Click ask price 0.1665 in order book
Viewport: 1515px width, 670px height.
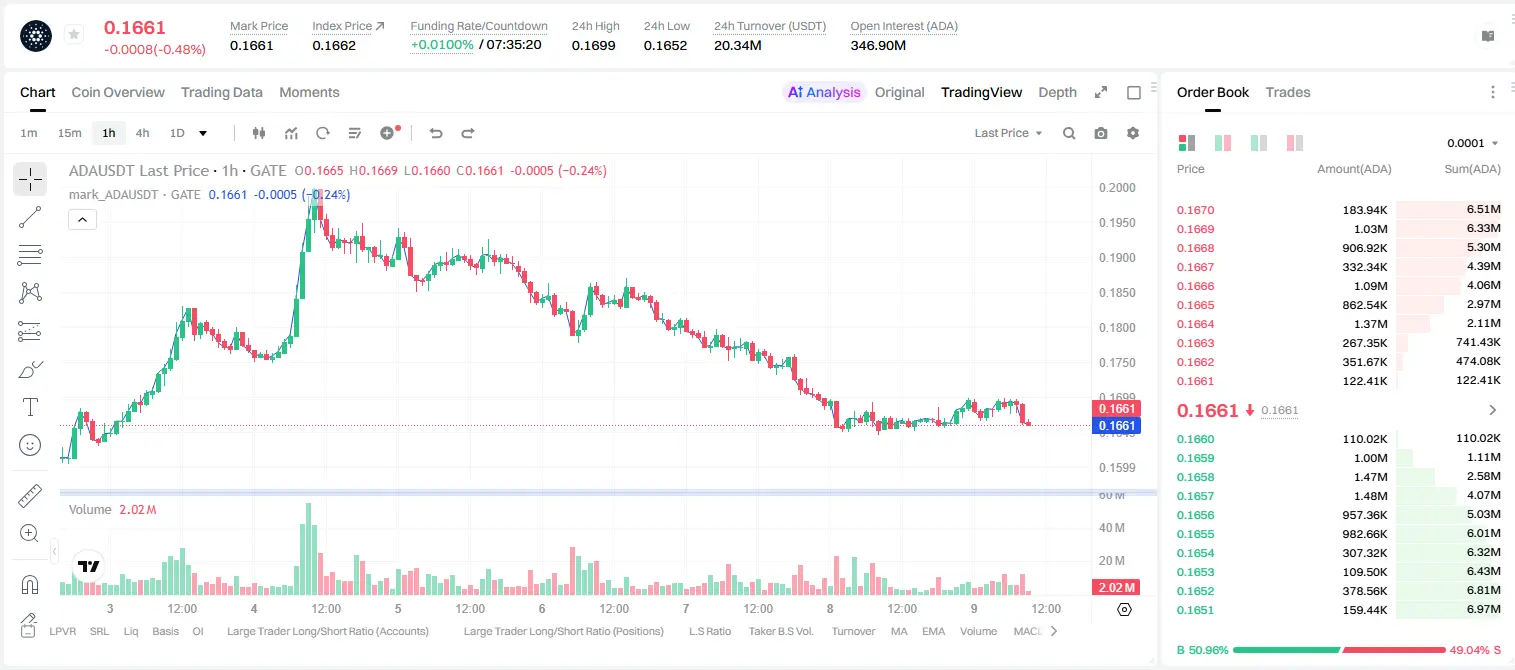tap(1195, 305)
